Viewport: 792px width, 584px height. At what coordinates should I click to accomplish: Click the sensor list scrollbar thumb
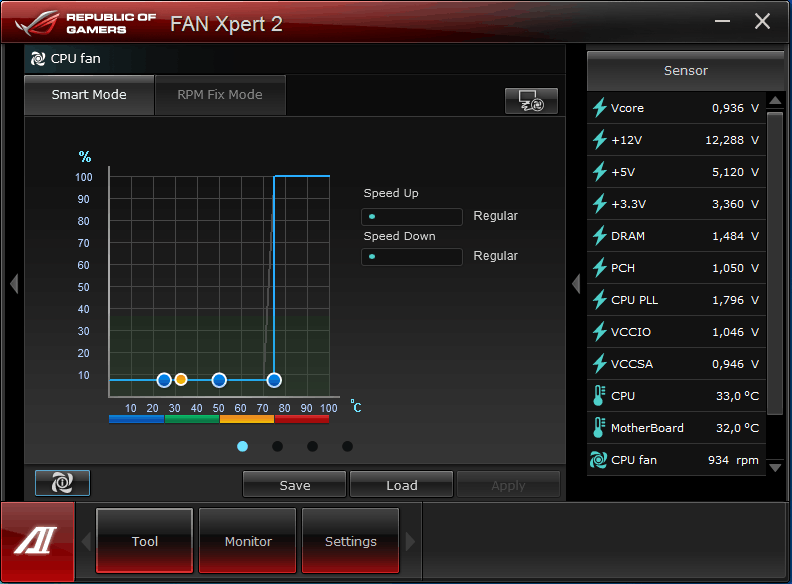click(x=775, y=263)
